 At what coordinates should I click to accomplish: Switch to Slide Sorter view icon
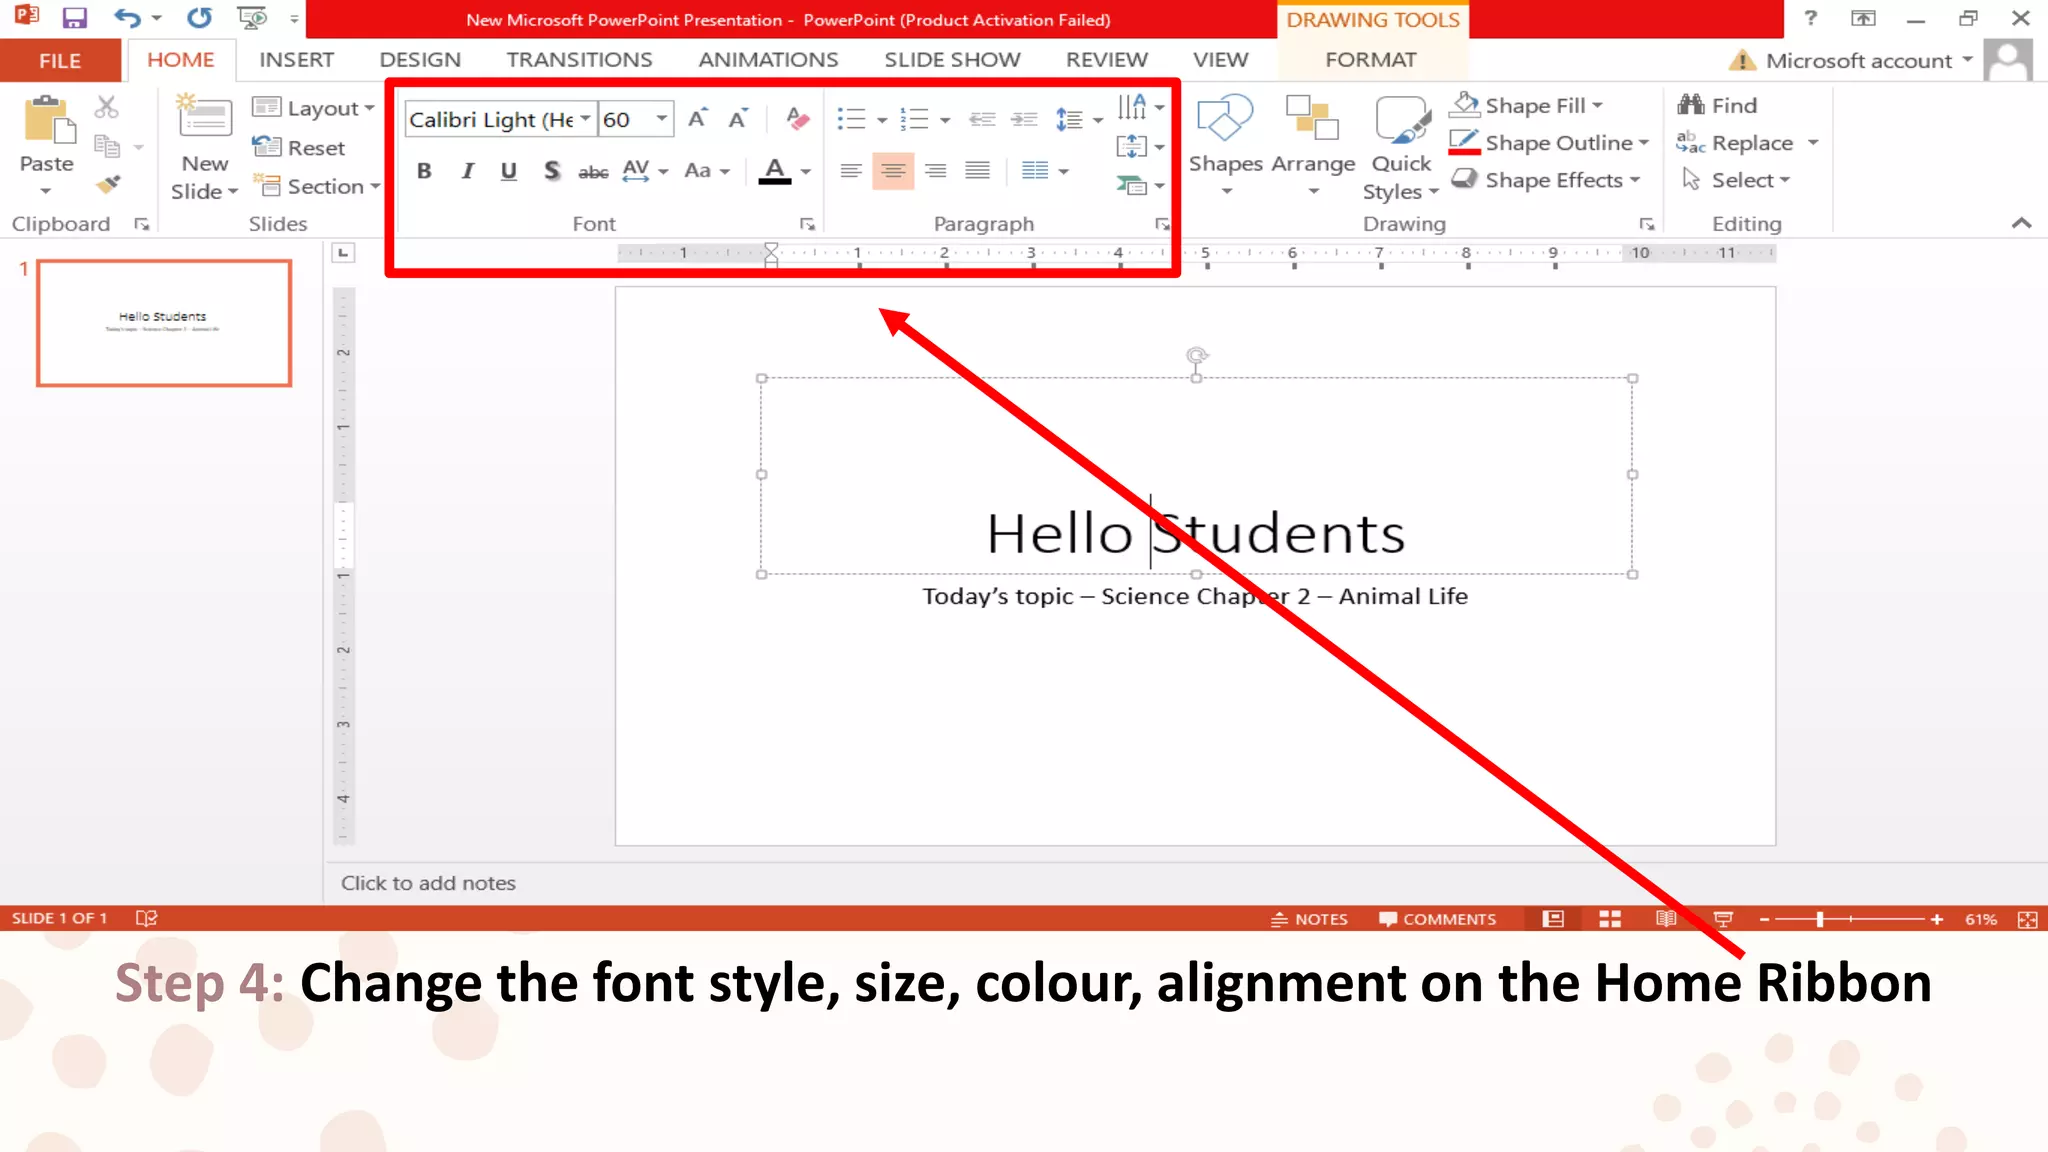tap(1609, 919)
